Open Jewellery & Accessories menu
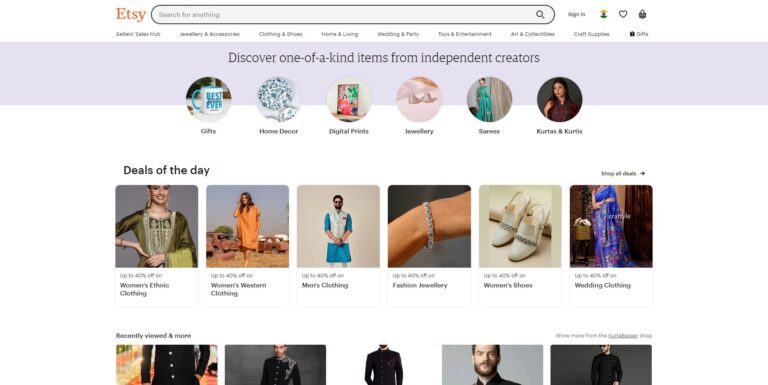 210,34
